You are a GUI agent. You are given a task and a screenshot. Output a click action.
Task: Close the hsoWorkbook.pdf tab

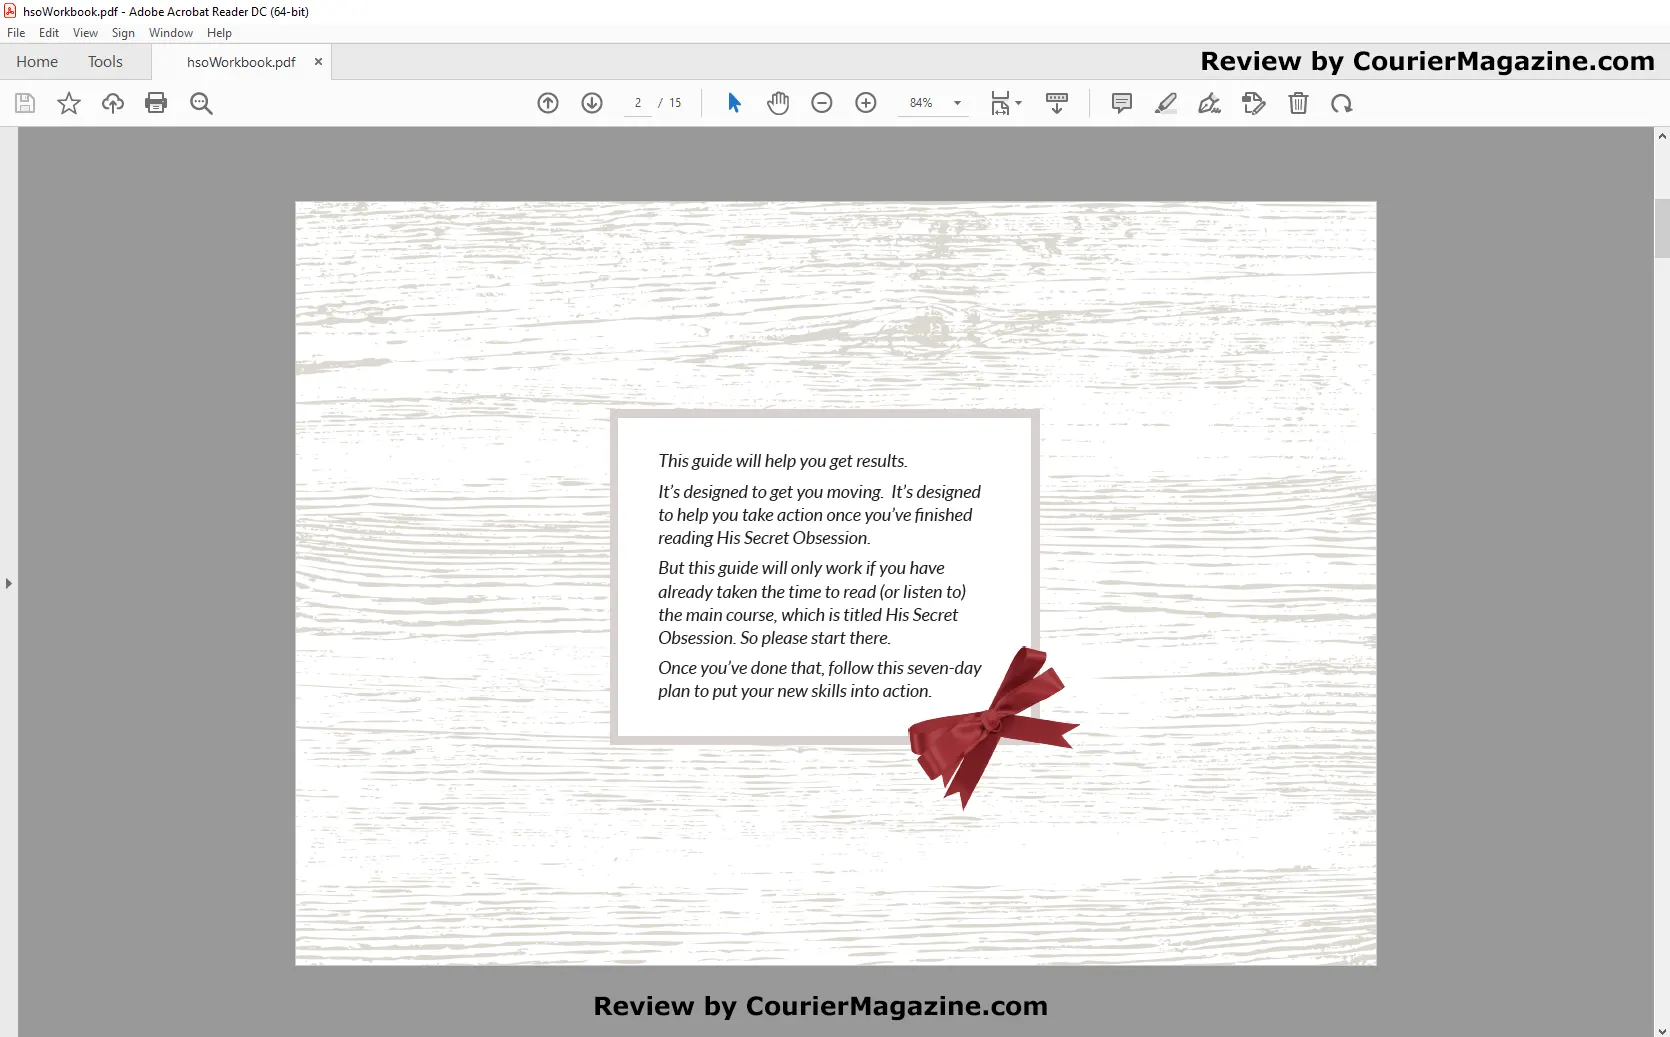318,61
